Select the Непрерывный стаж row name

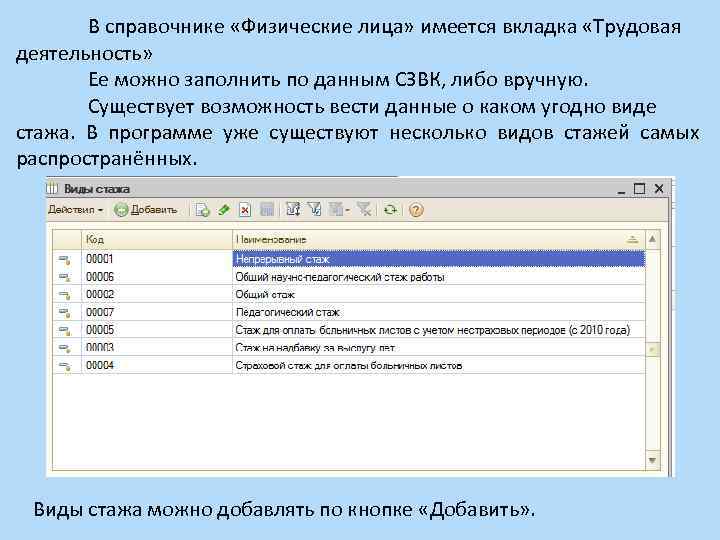click(439, 259)
